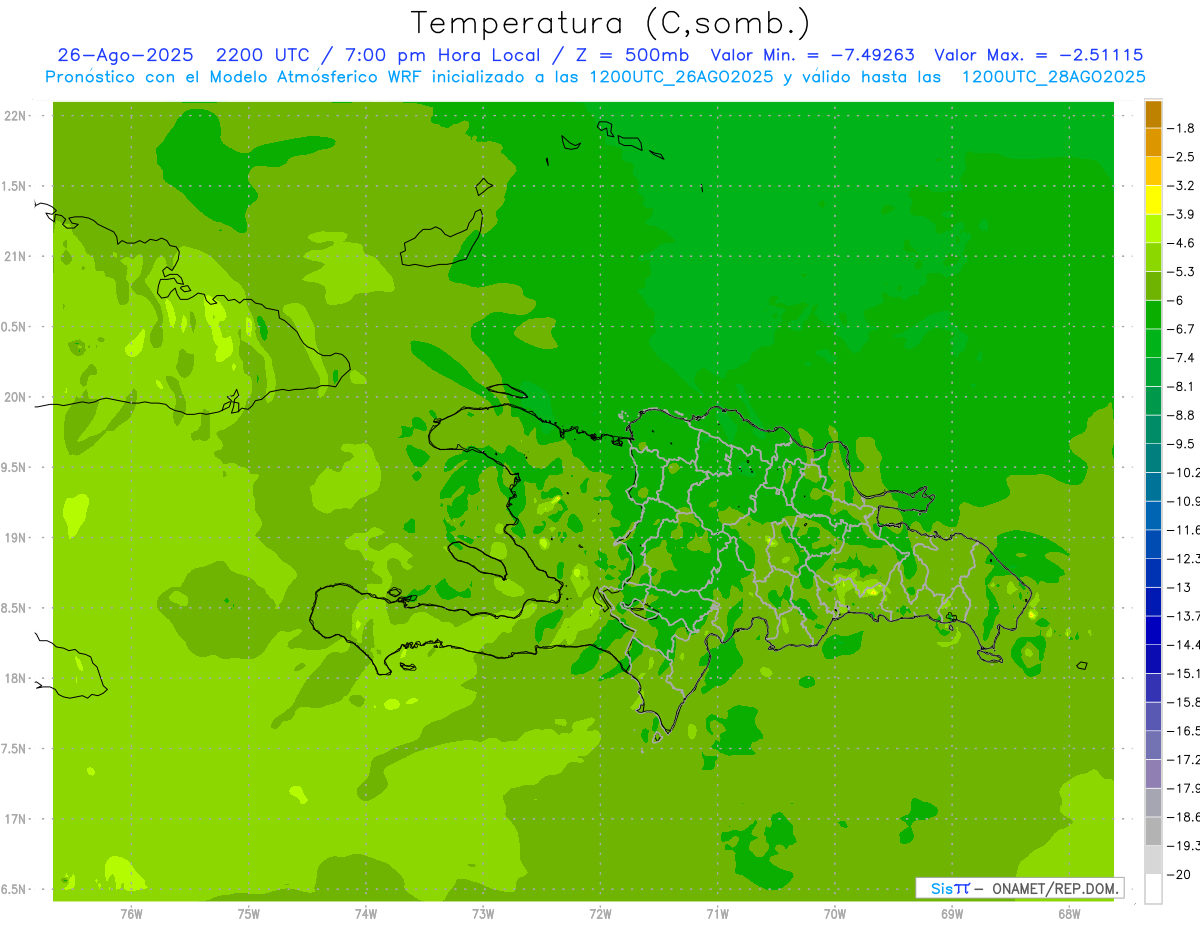This screenshot has height=927, width=1200.
Task: Click the '76W' longitude label
Action: (x=131, y=914)
